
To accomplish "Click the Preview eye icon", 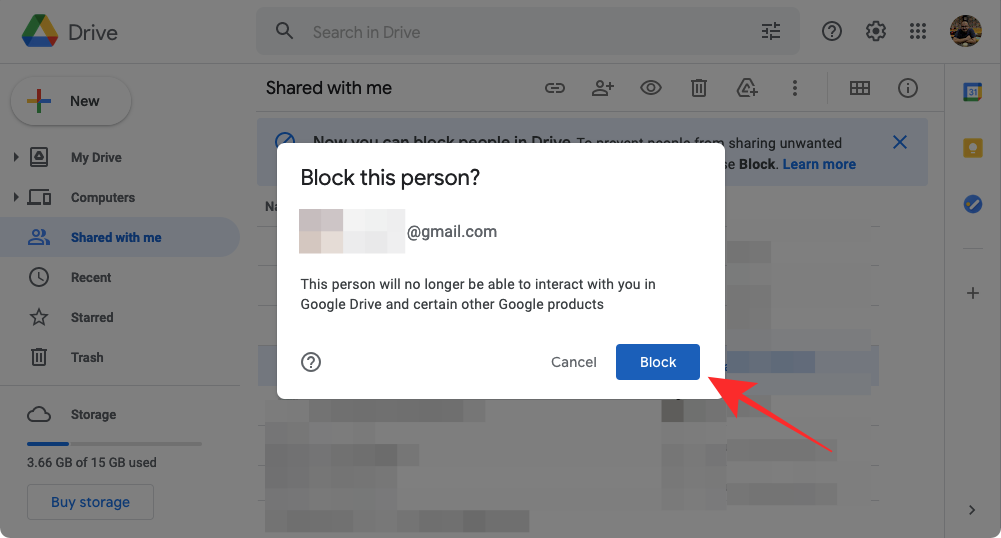I will [651, 88].
